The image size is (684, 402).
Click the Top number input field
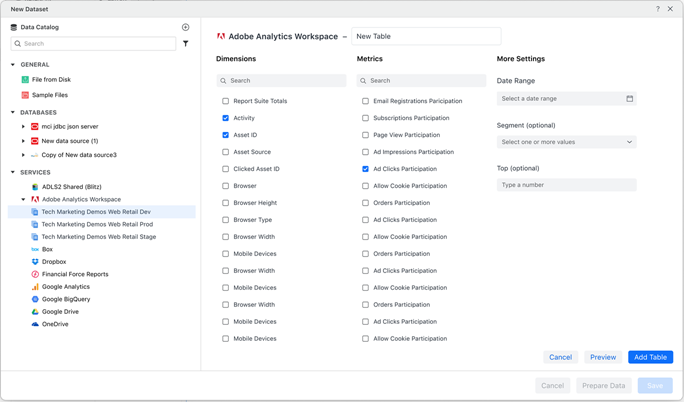point(566,185)
